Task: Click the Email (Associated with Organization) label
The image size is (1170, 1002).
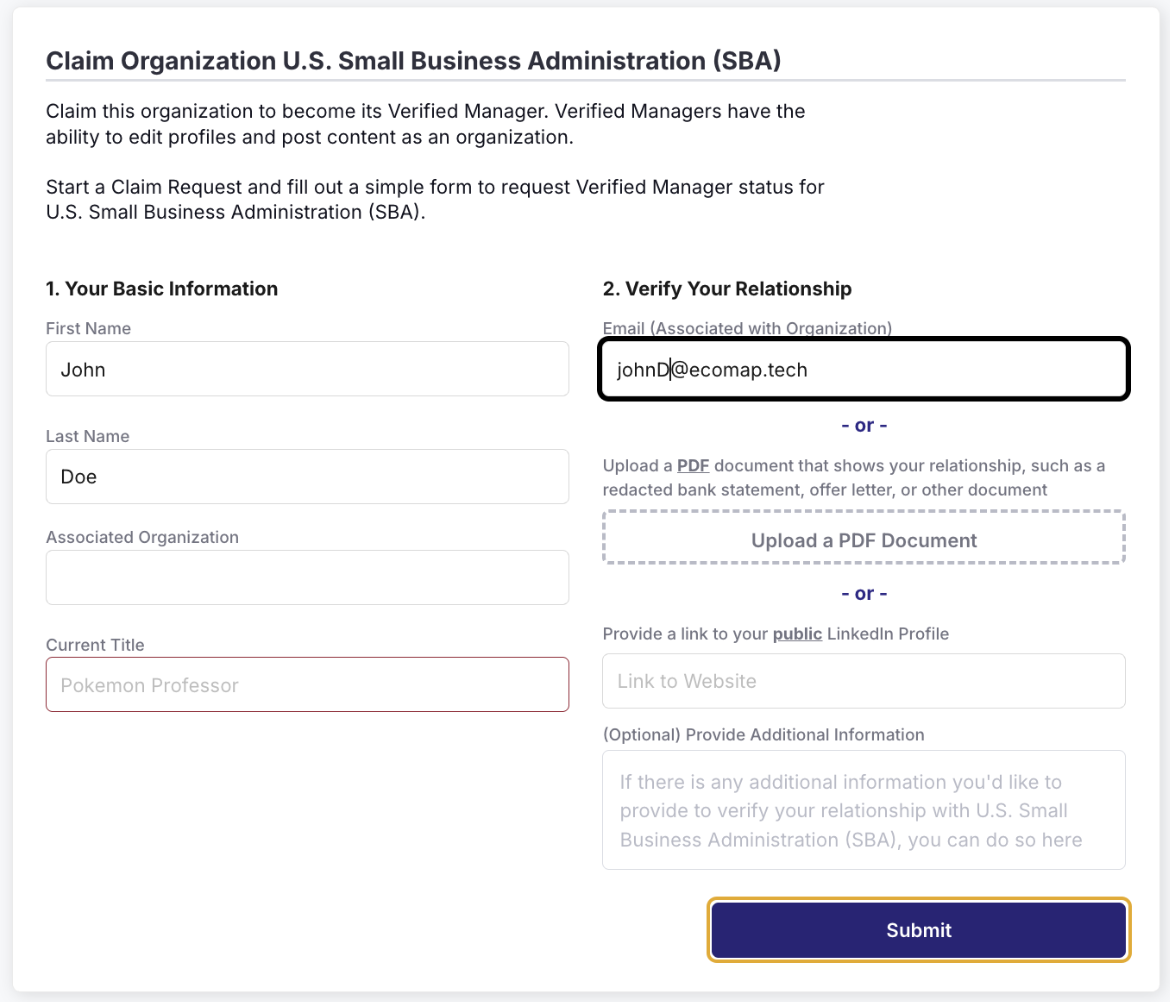Action: point(747,328)
